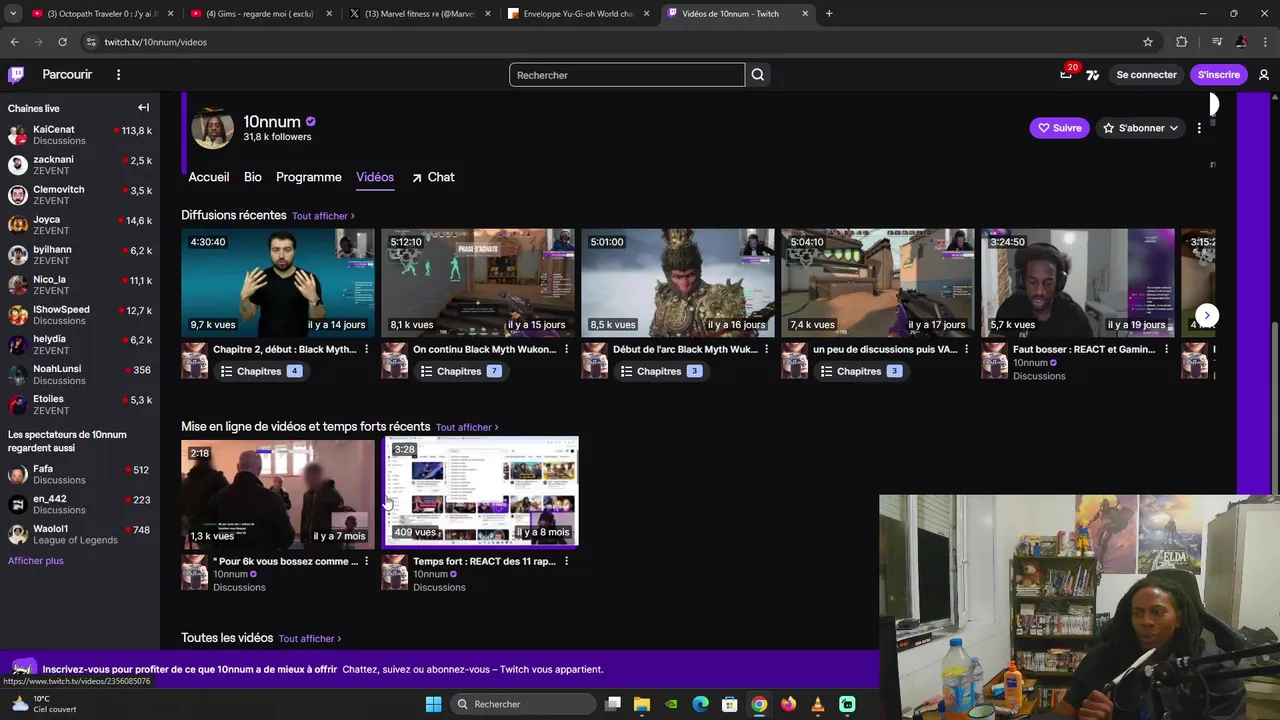
Task: Expand Chapitres for un peu de discussions
Action: [860, 371]
